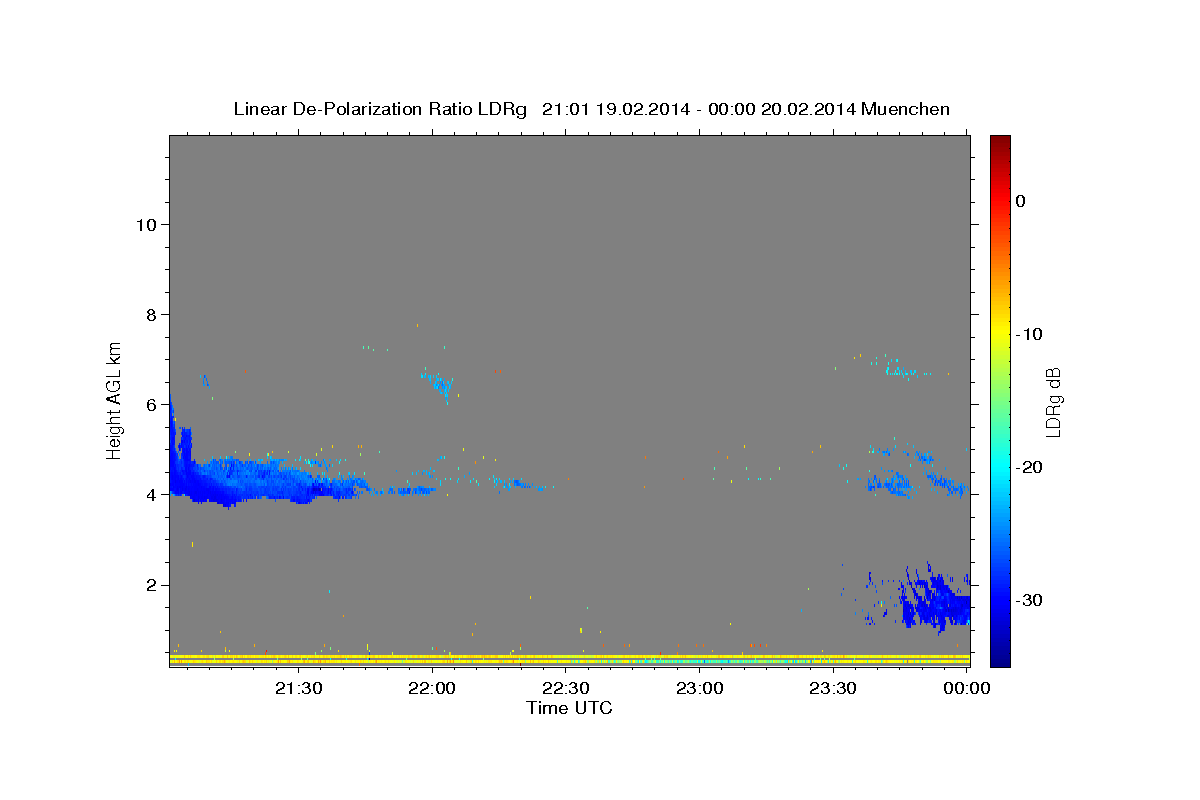Click the 'Height AGL km' axis label
This screenshot has height=800, width=1200.
(115, 399)
